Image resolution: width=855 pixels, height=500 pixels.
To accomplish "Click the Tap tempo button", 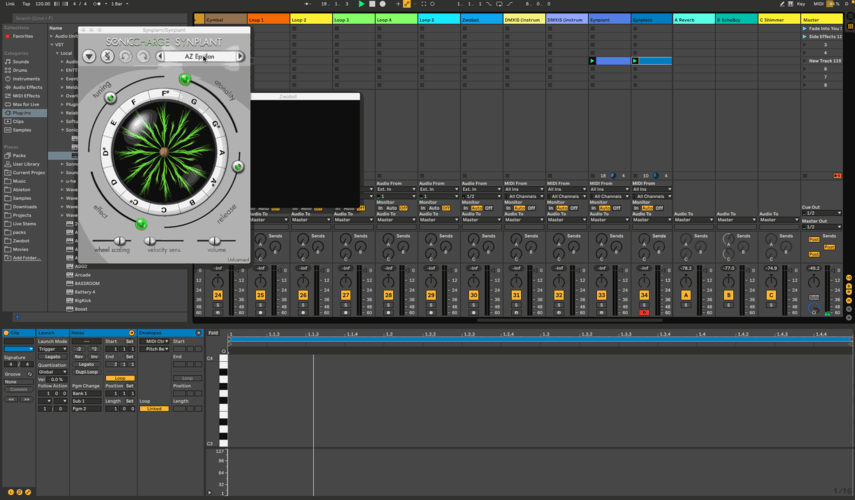I will coord(26,4).
